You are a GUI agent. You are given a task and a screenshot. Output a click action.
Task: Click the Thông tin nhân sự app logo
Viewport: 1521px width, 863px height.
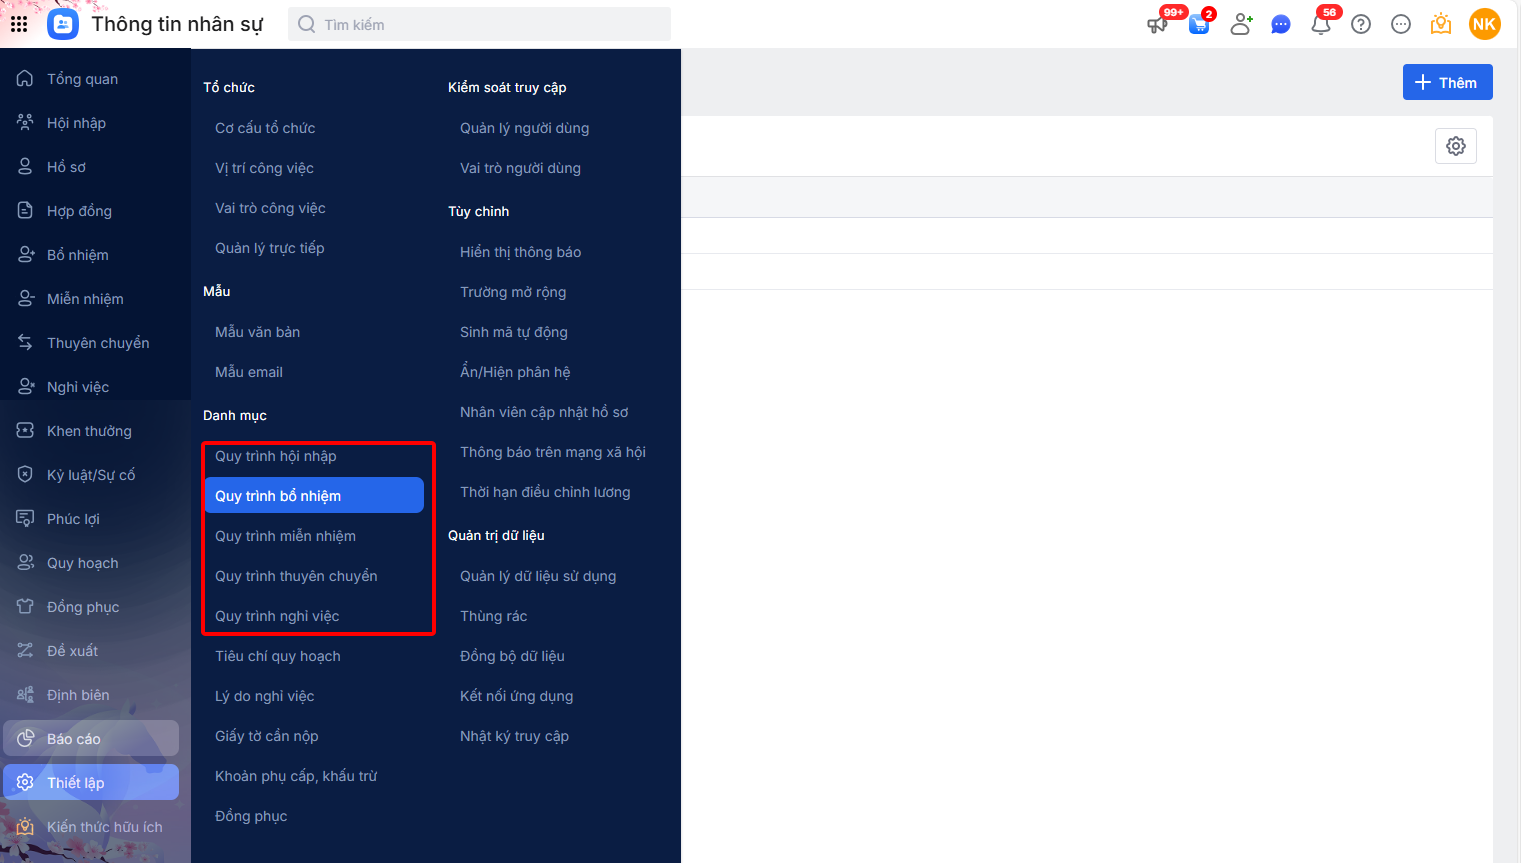(62, 24)
